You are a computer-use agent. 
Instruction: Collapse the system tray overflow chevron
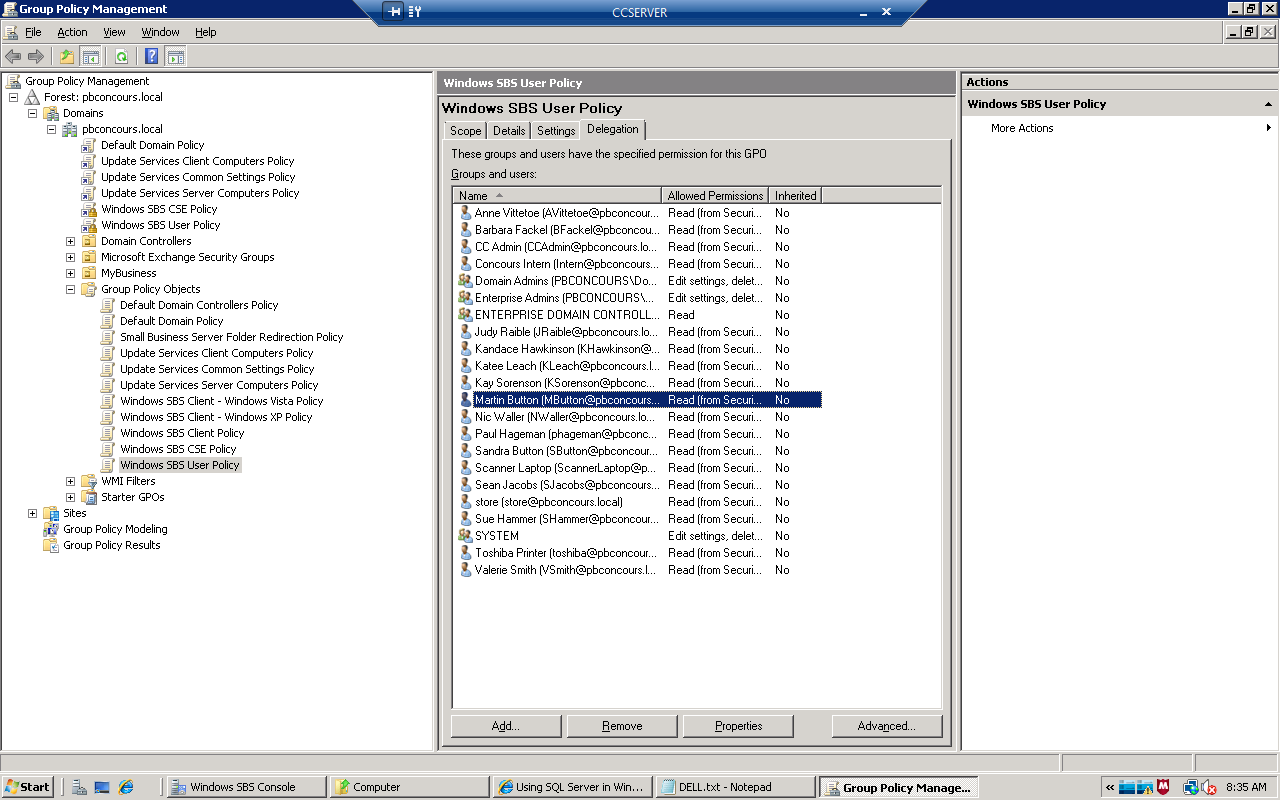[1110, 787]
